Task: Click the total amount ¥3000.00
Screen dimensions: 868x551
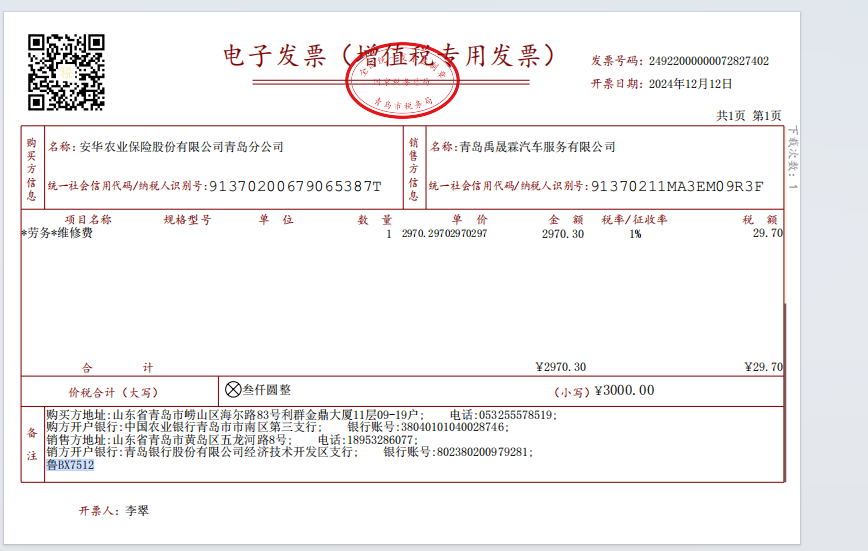Action: point(624,390)
